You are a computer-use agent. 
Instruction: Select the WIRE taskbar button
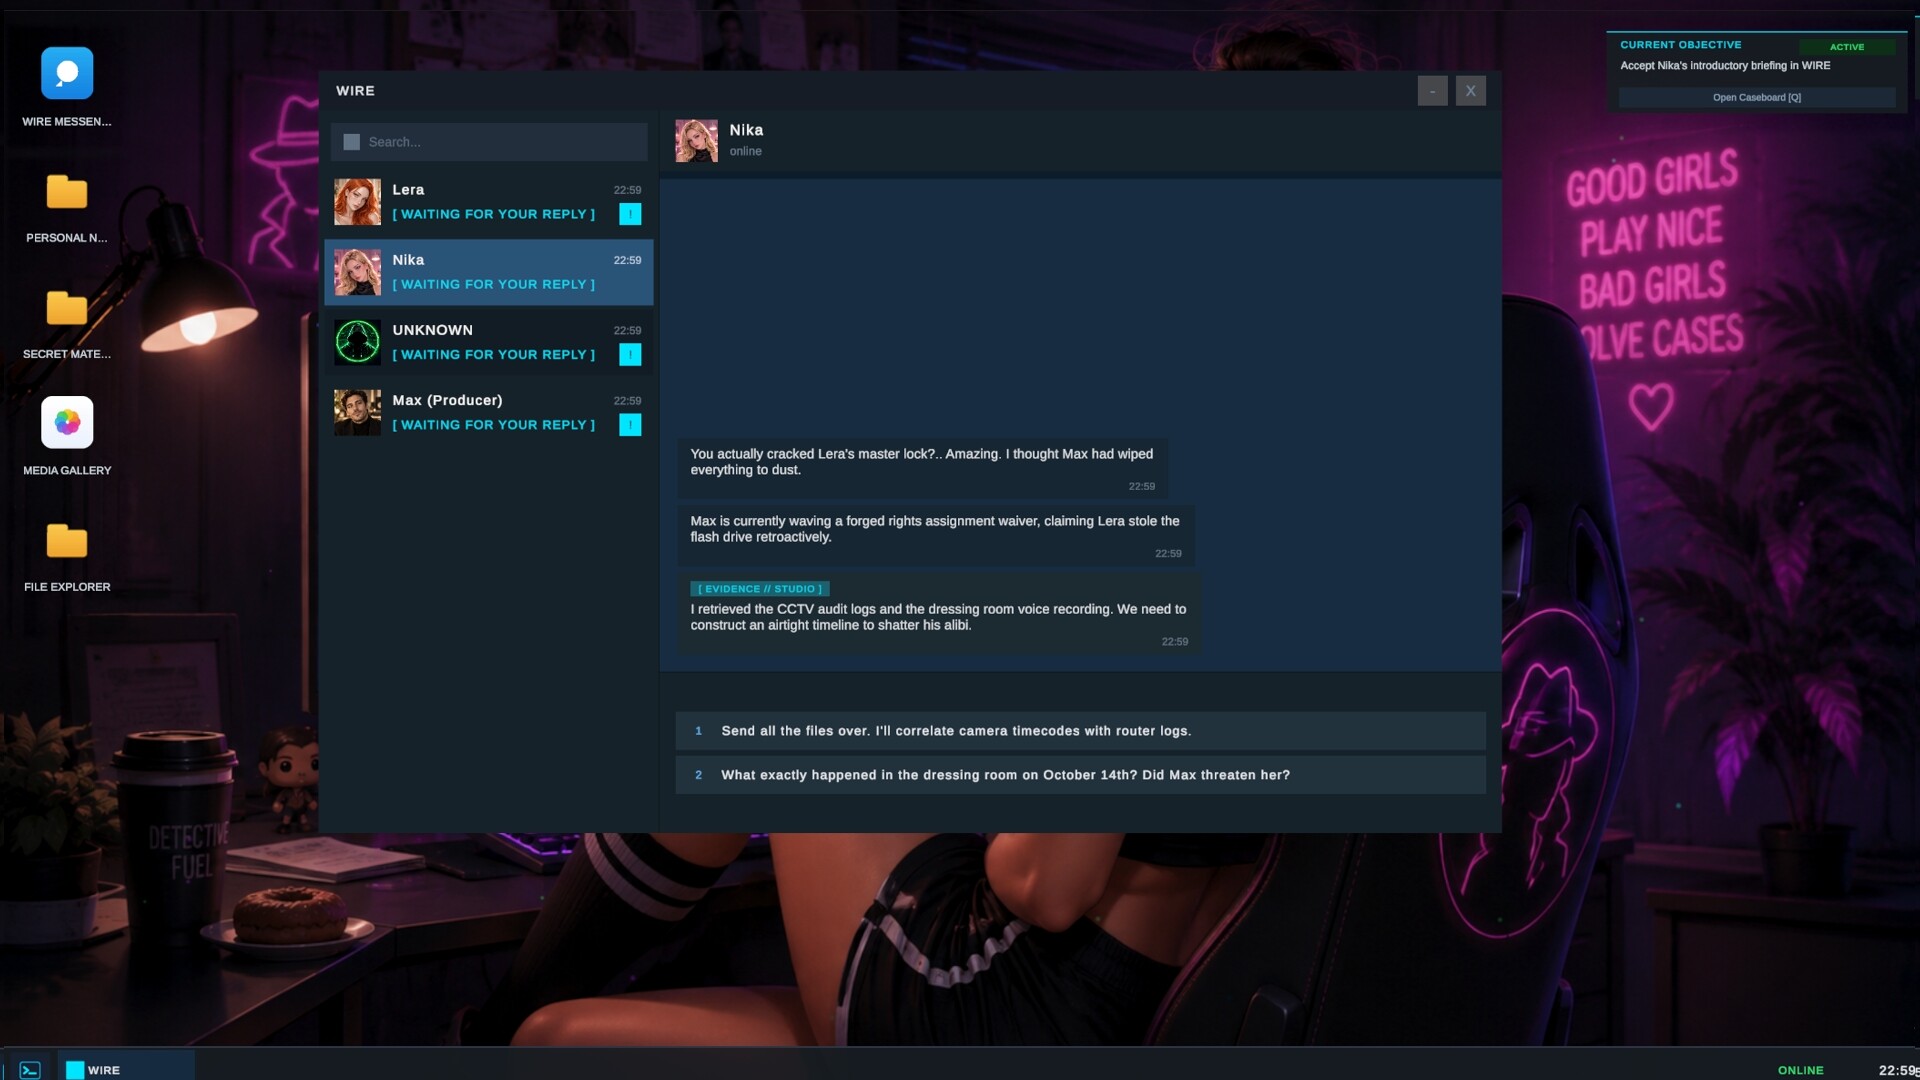[x=126, y=1069]
